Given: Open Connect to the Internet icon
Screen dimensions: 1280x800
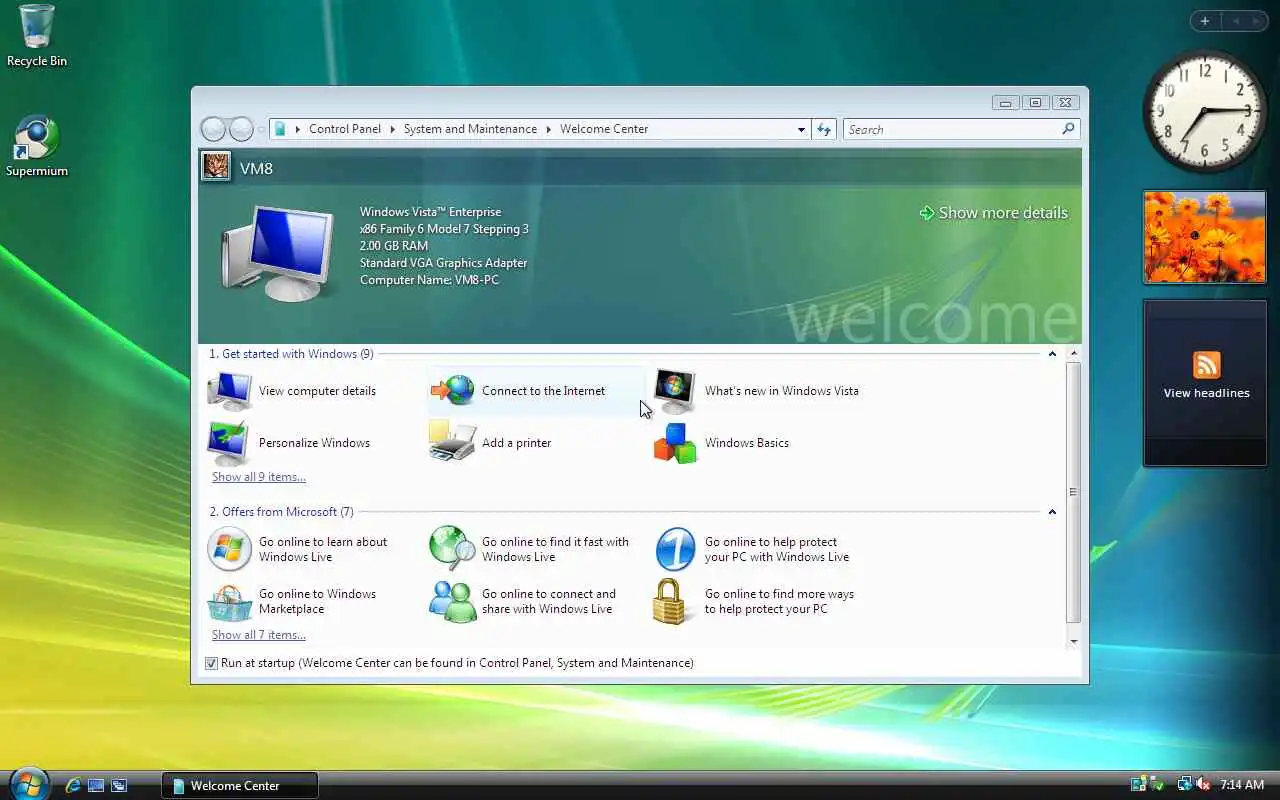Looking at the screenshot, I should (x=453, y=391).
